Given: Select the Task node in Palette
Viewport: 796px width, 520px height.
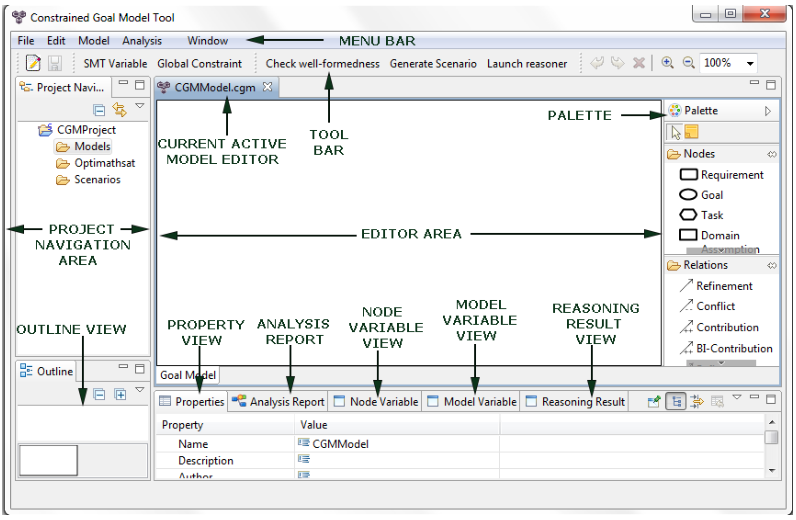Looking at the screenshot, I should point(701,215).
